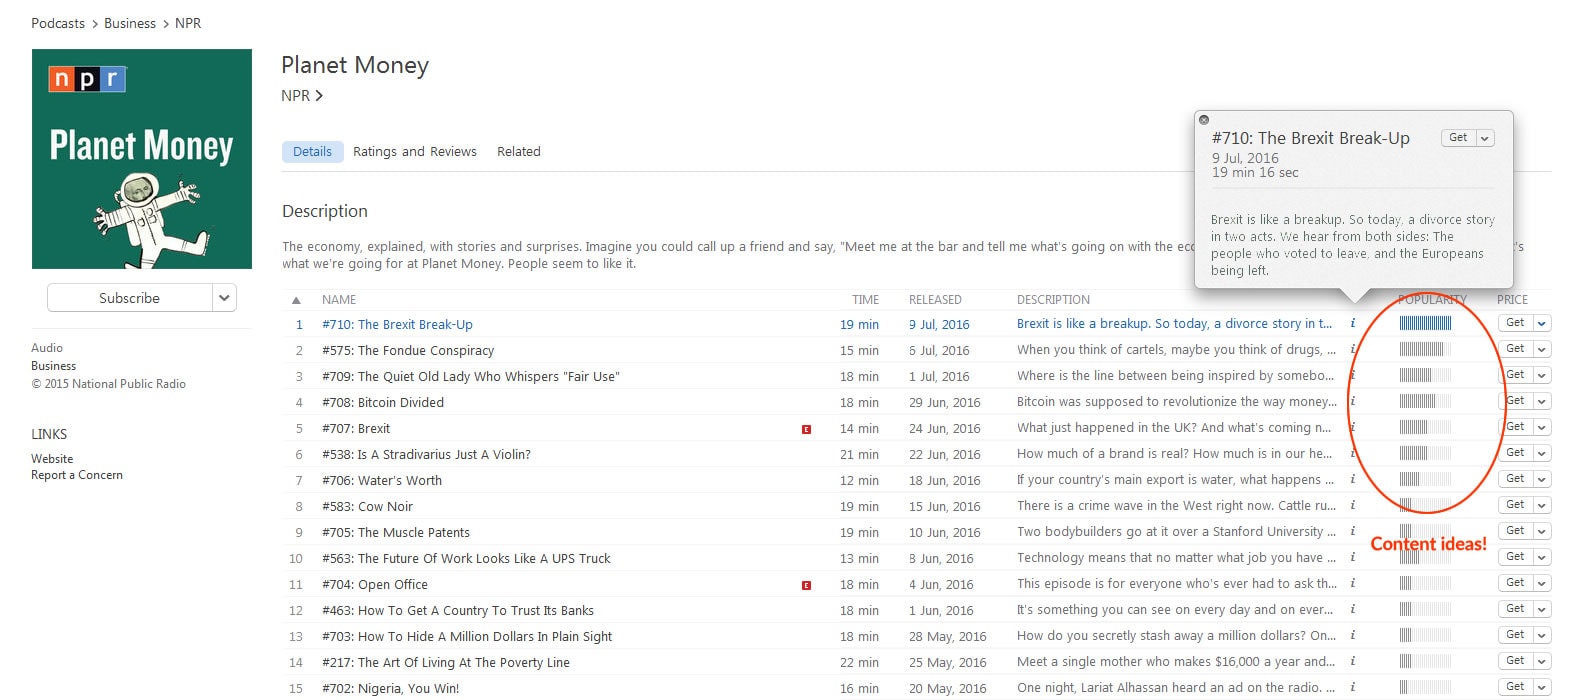The image size is (1589, 700).
Task: Select episode #702: Nigeria, You Win!
Action: pos(391,688)
